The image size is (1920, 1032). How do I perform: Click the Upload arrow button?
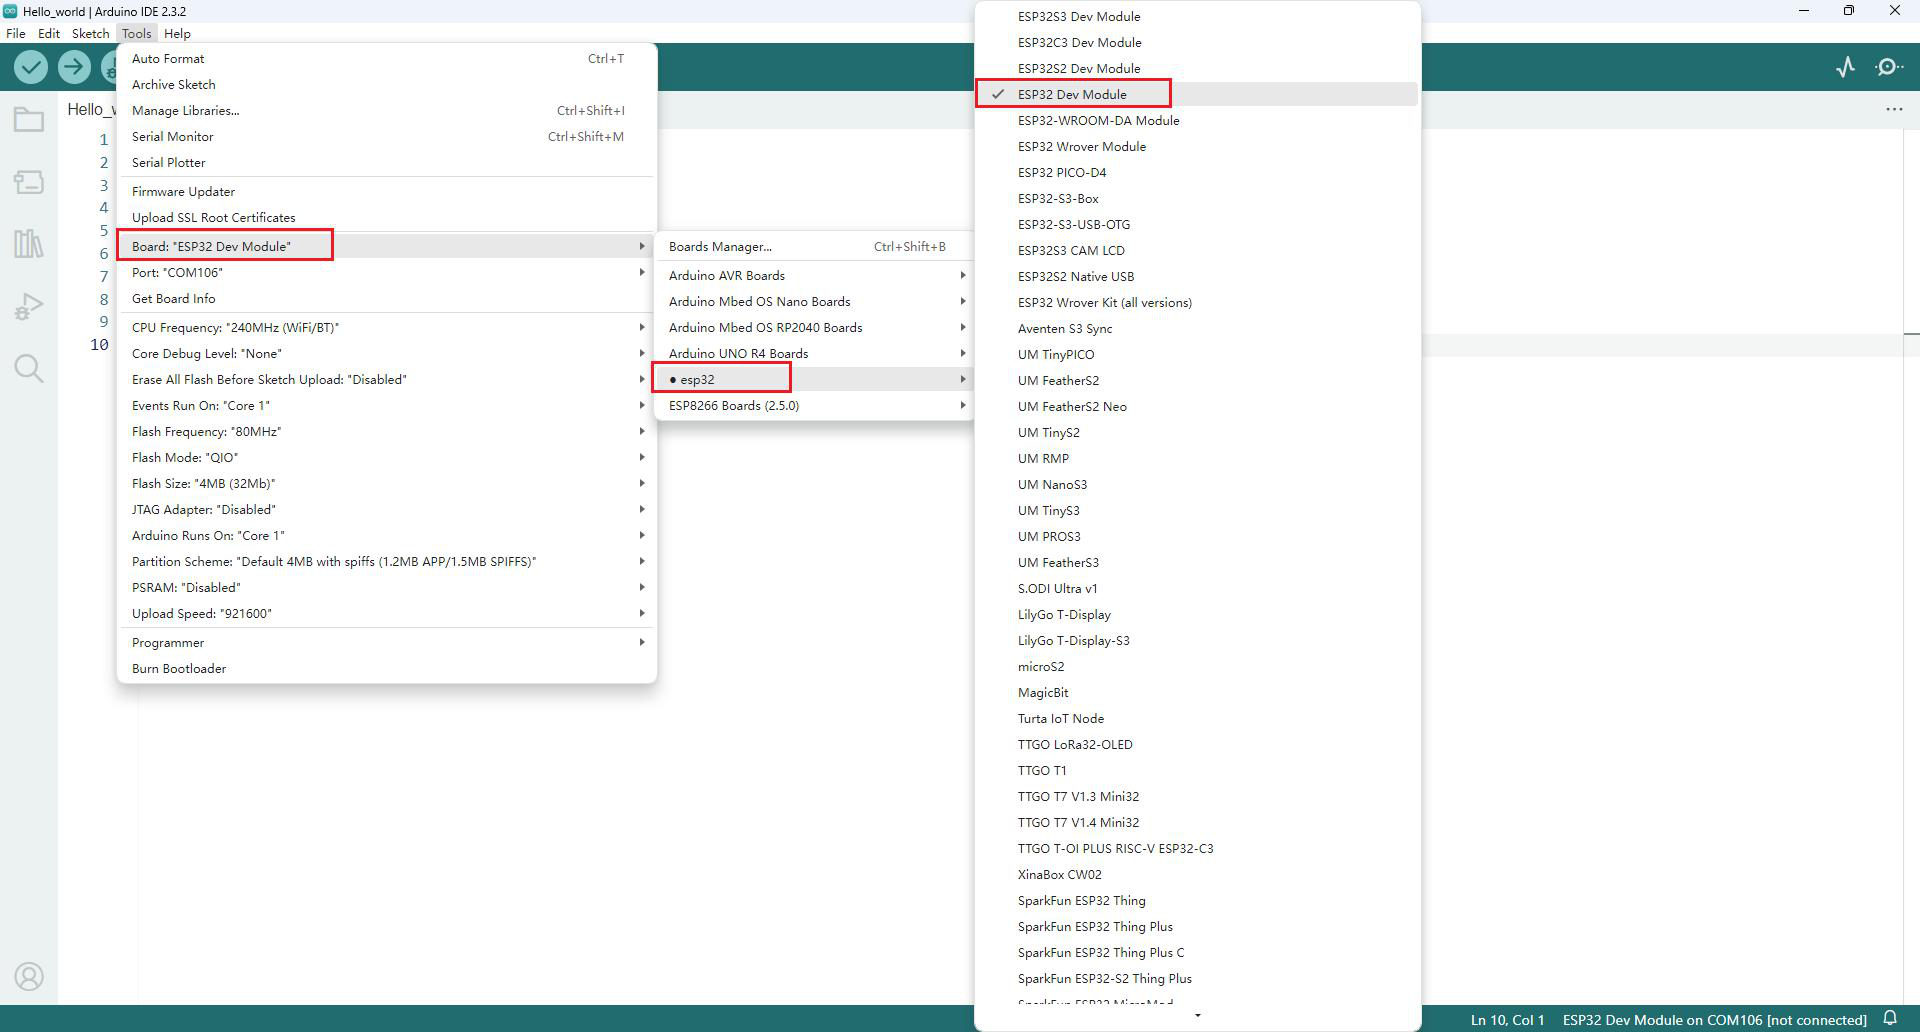73,67
